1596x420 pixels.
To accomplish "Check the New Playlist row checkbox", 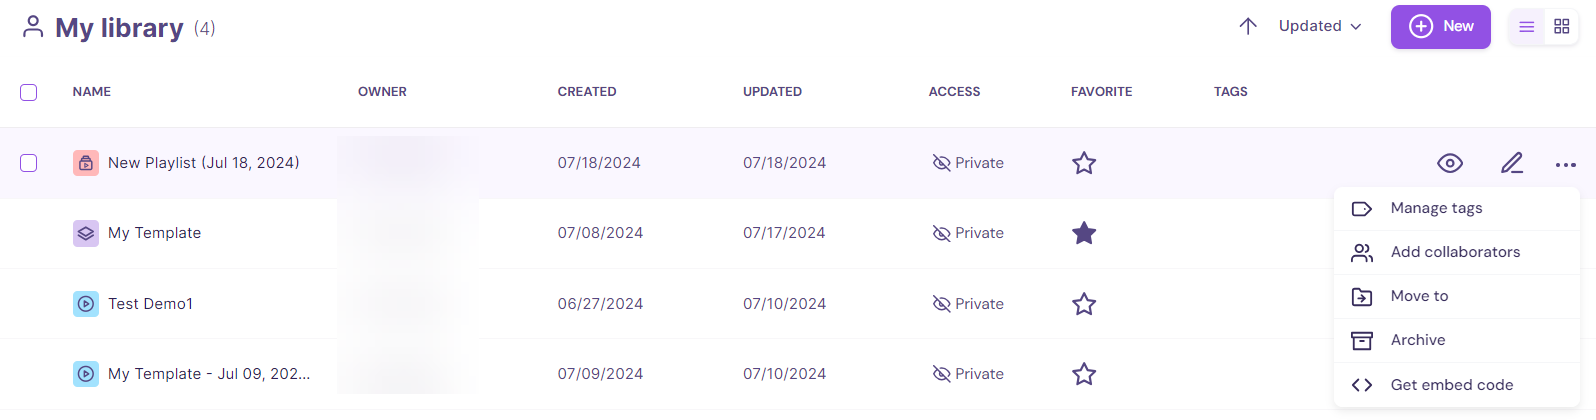I will [x=29, y=163].
